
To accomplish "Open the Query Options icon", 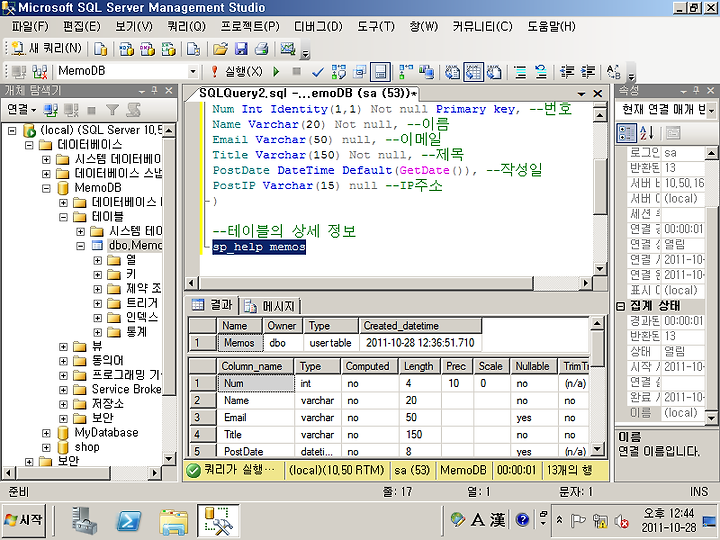I will [x=360, y=72].
